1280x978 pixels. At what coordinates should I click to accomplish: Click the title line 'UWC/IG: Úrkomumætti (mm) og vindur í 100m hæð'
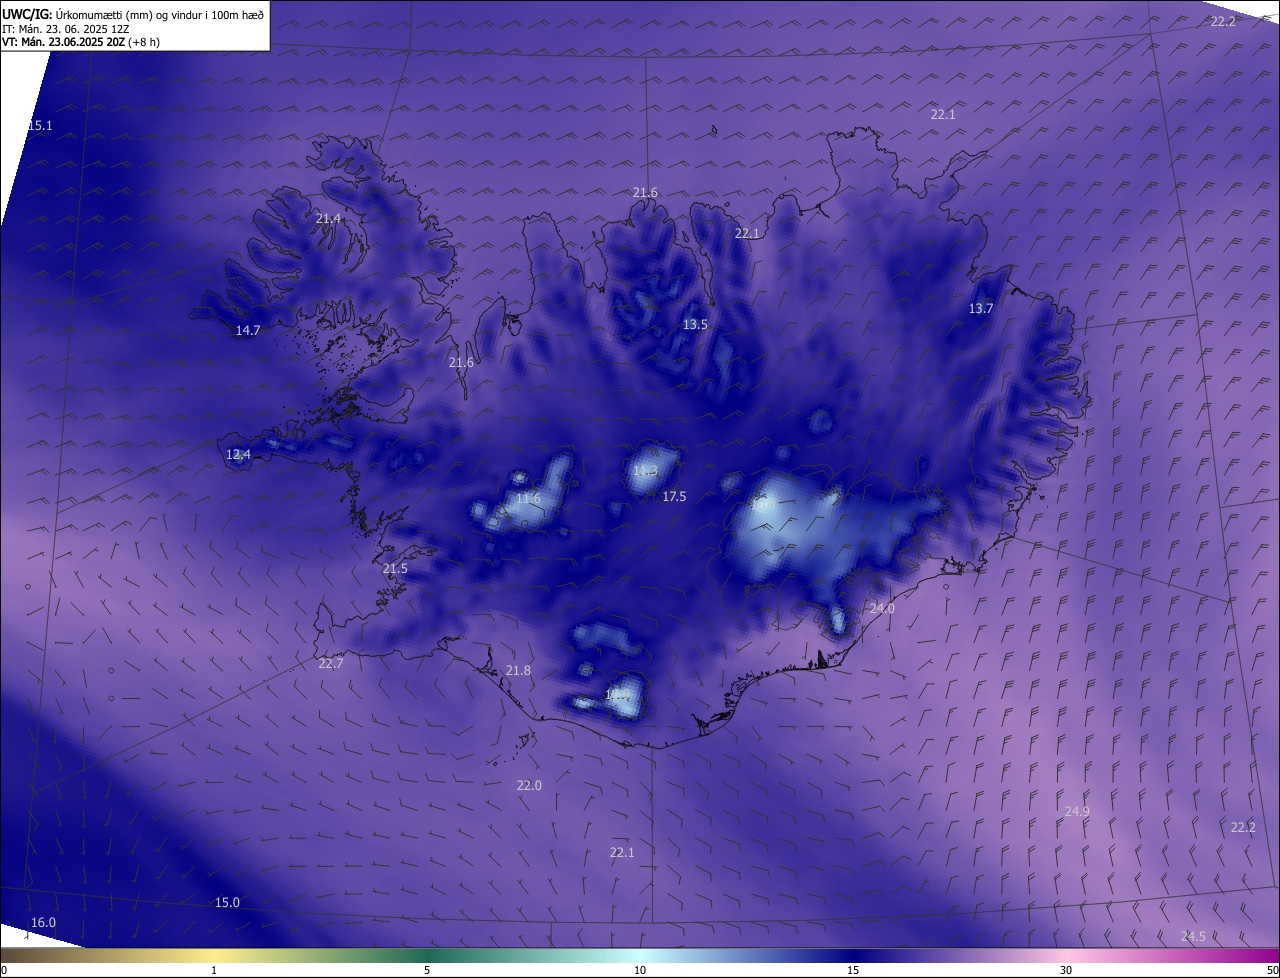pyautogui.click(x=133, y=14)
